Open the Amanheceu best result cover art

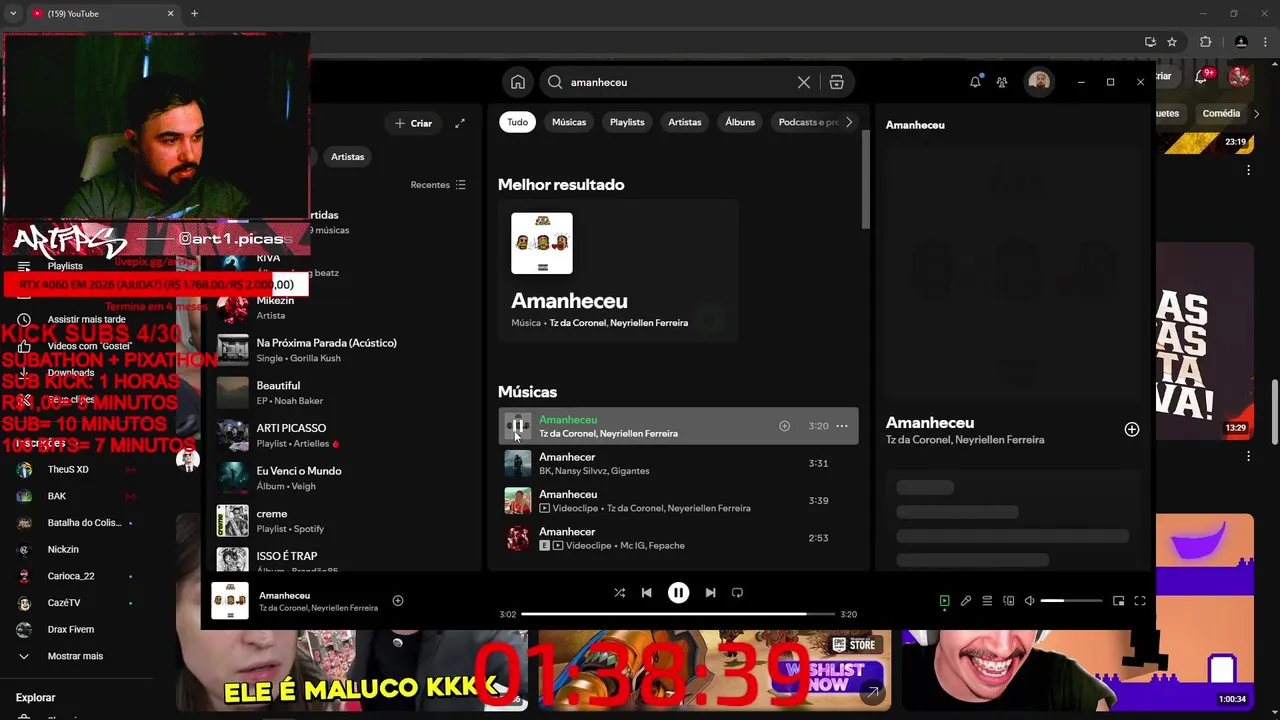542,243
